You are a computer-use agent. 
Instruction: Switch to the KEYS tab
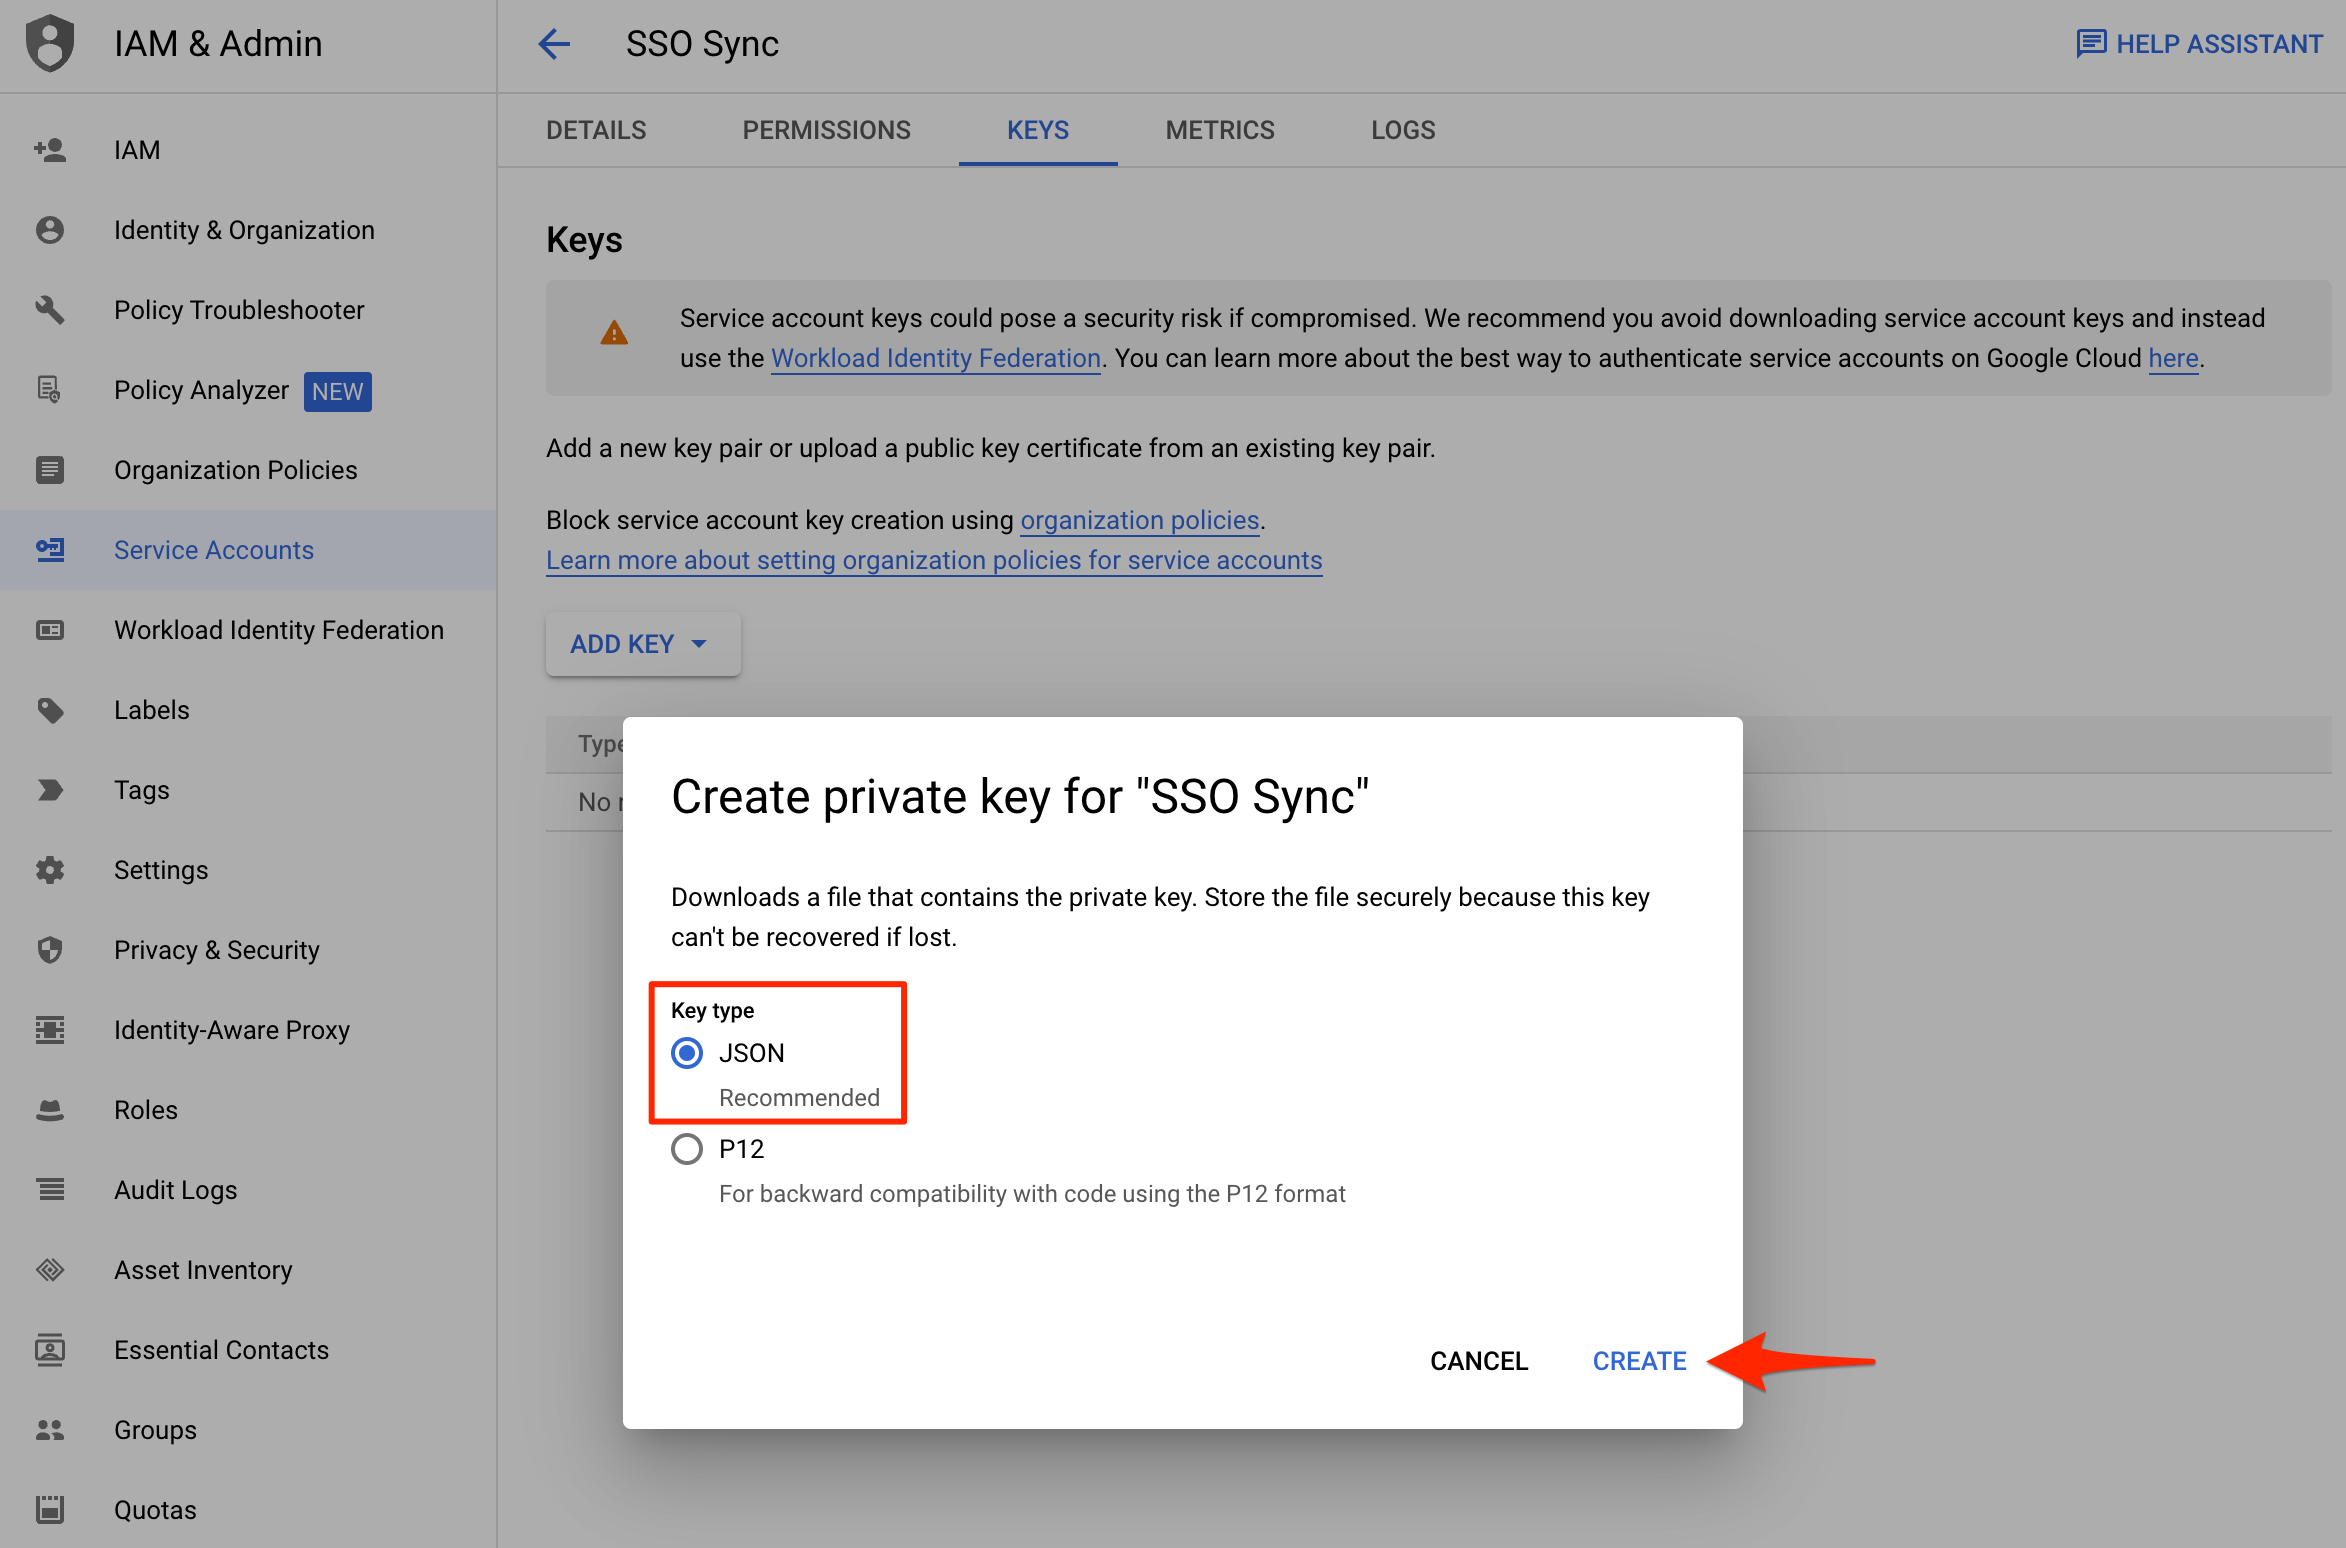click(1038, 130)
